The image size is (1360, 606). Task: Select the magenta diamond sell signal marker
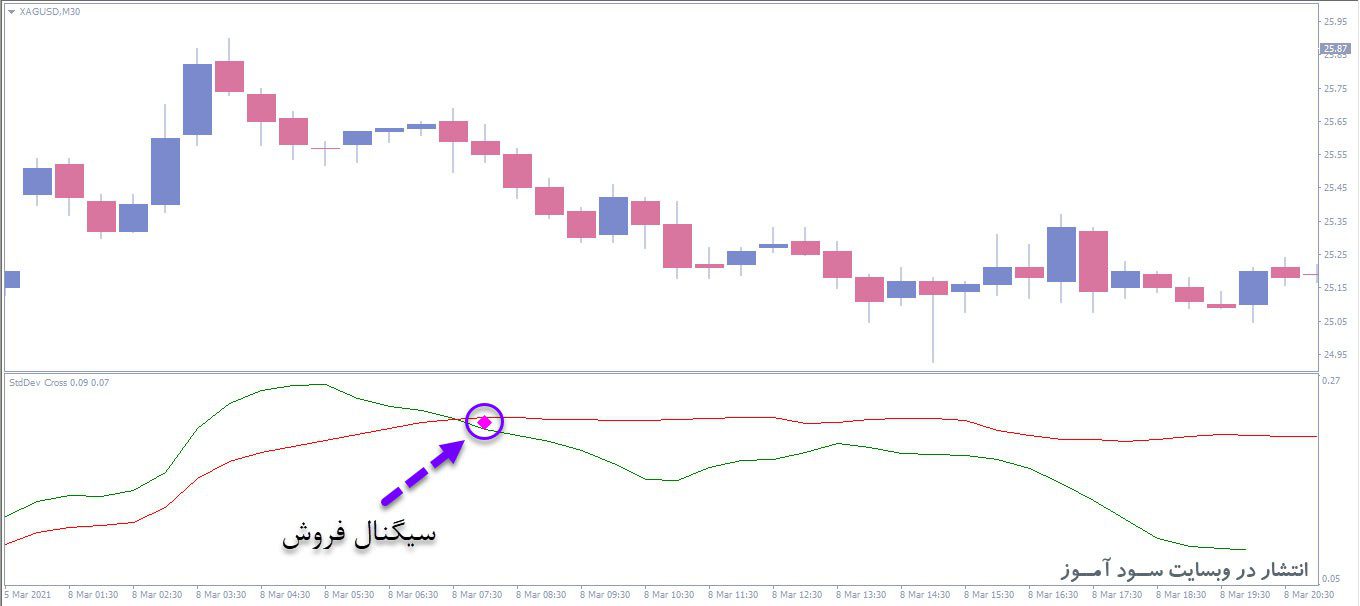(x=485, y=423)
